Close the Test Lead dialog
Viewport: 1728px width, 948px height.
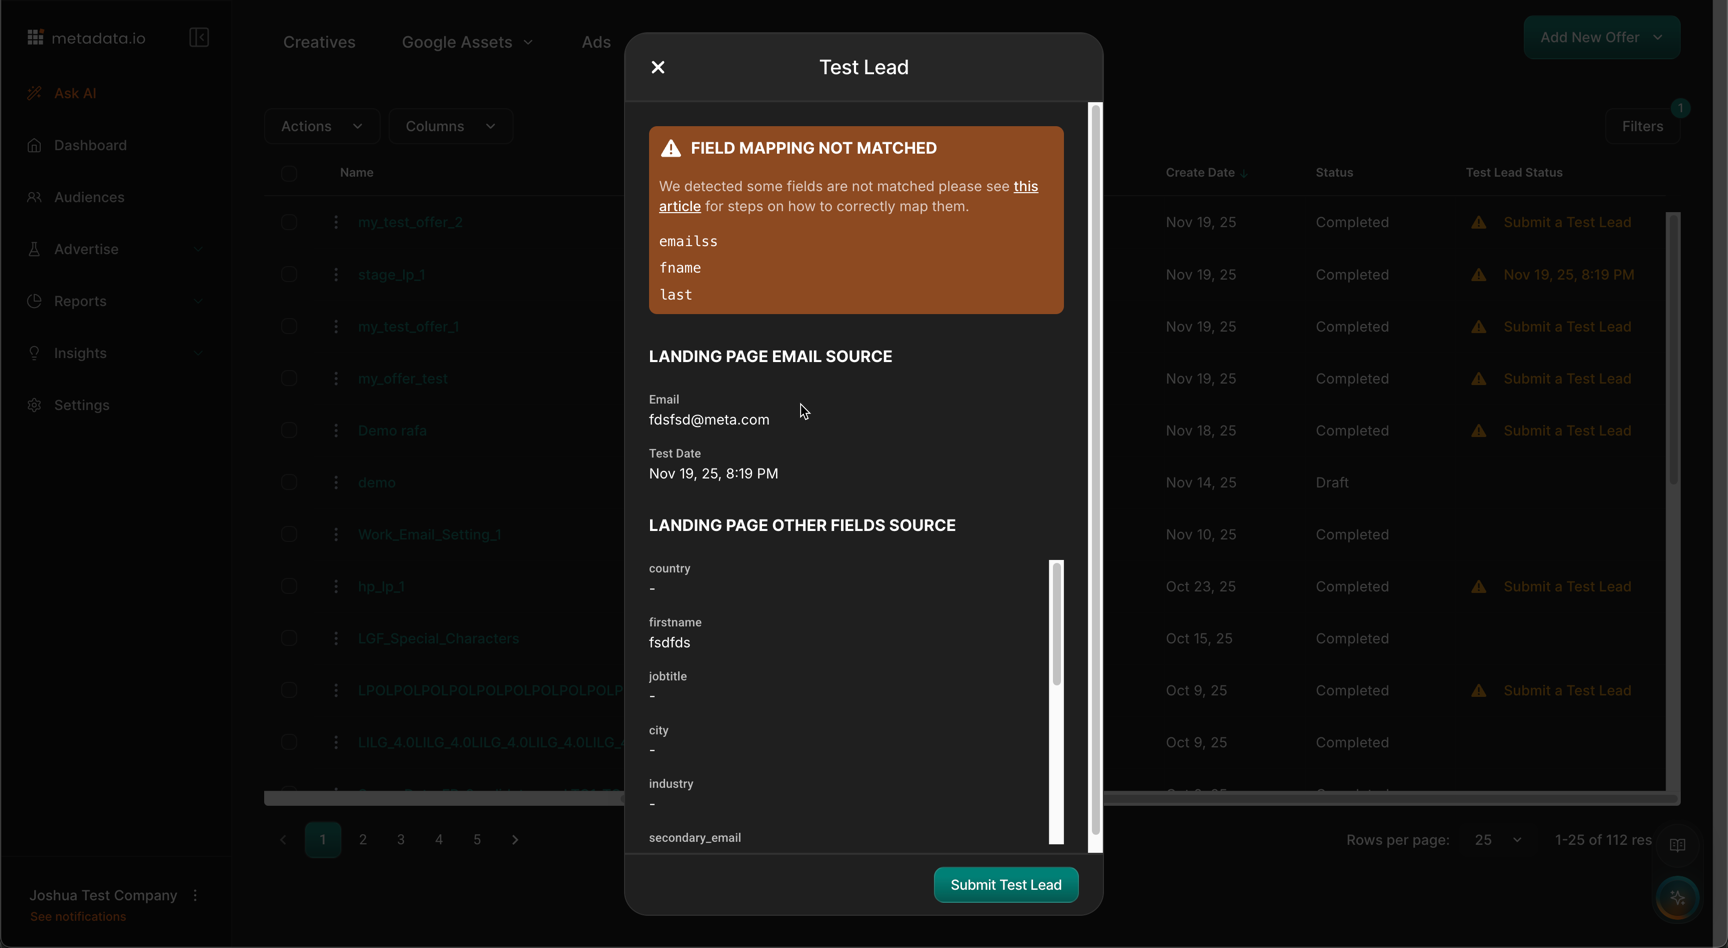click(x=658, y=67)
